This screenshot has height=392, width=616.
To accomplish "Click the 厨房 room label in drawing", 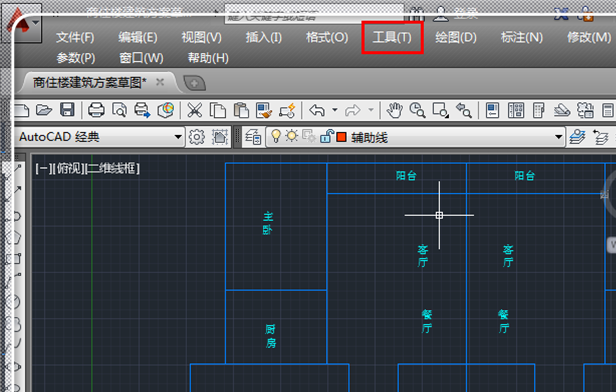I will [270, 336].
